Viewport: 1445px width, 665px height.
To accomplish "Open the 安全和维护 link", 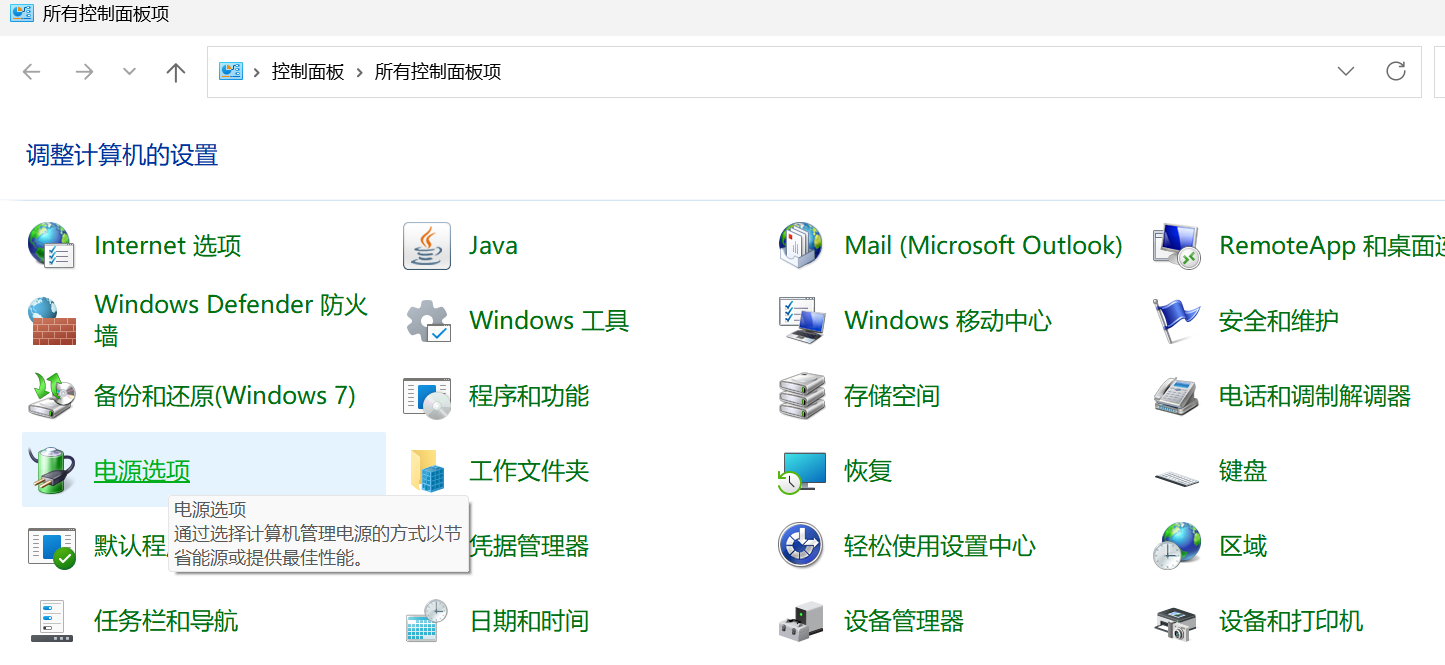I will 1279,321.
